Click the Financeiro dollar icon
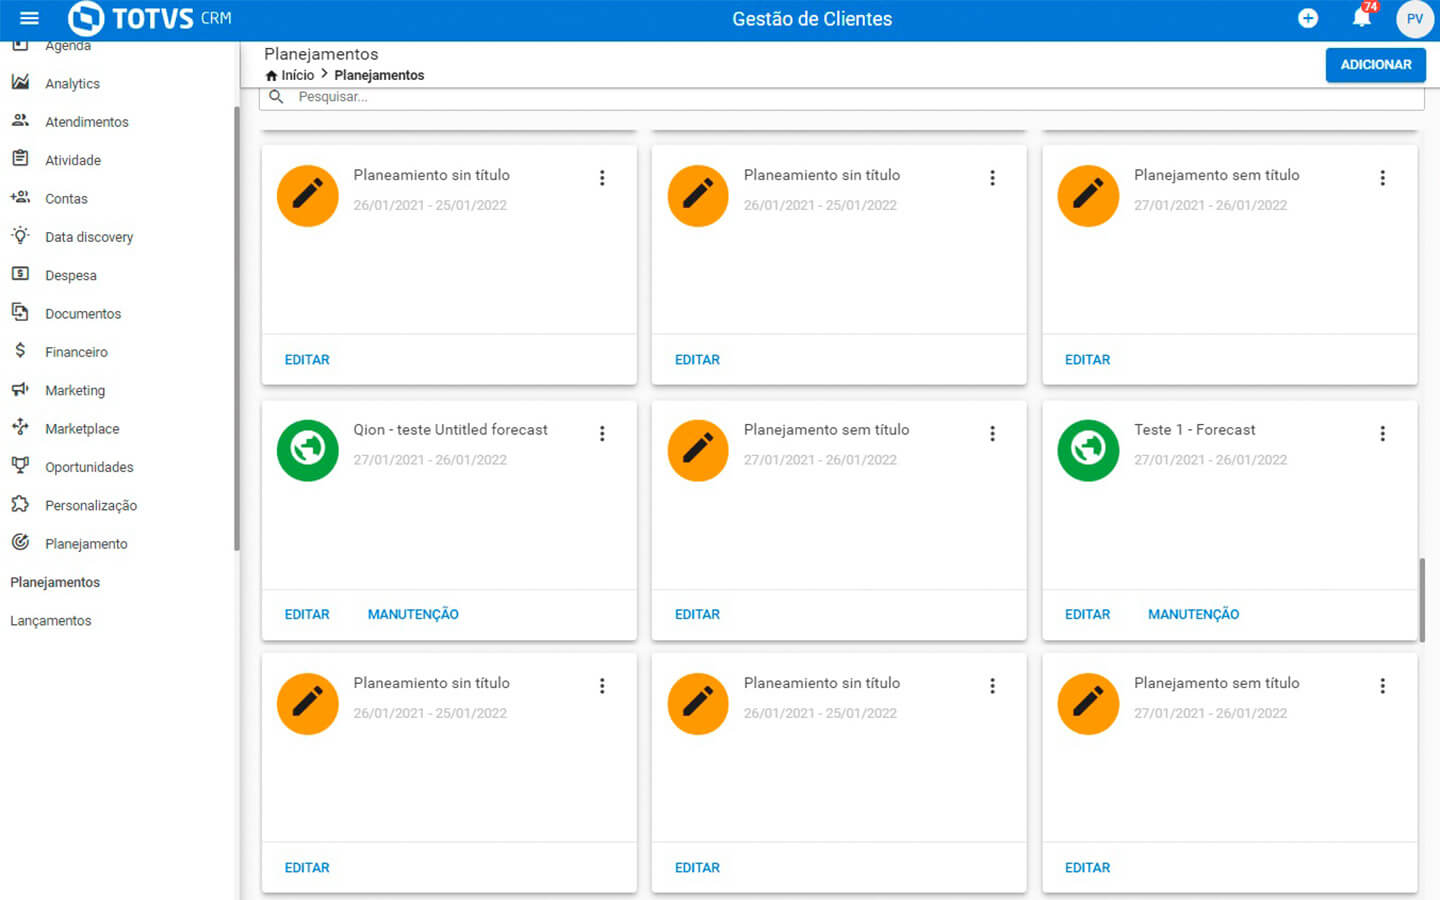Viewport: 1440px width, 900px height. coord(20,351)
